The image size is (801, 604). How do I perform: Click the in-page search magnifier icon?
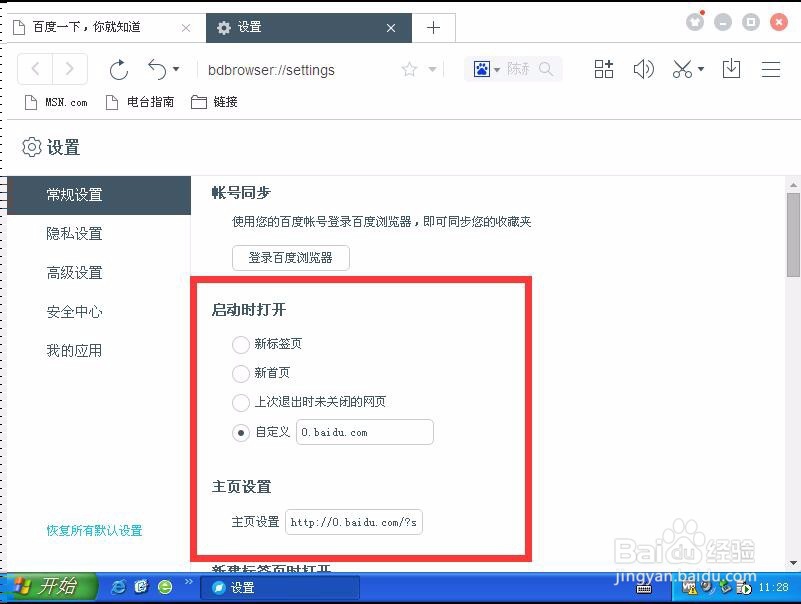(545, 70)
